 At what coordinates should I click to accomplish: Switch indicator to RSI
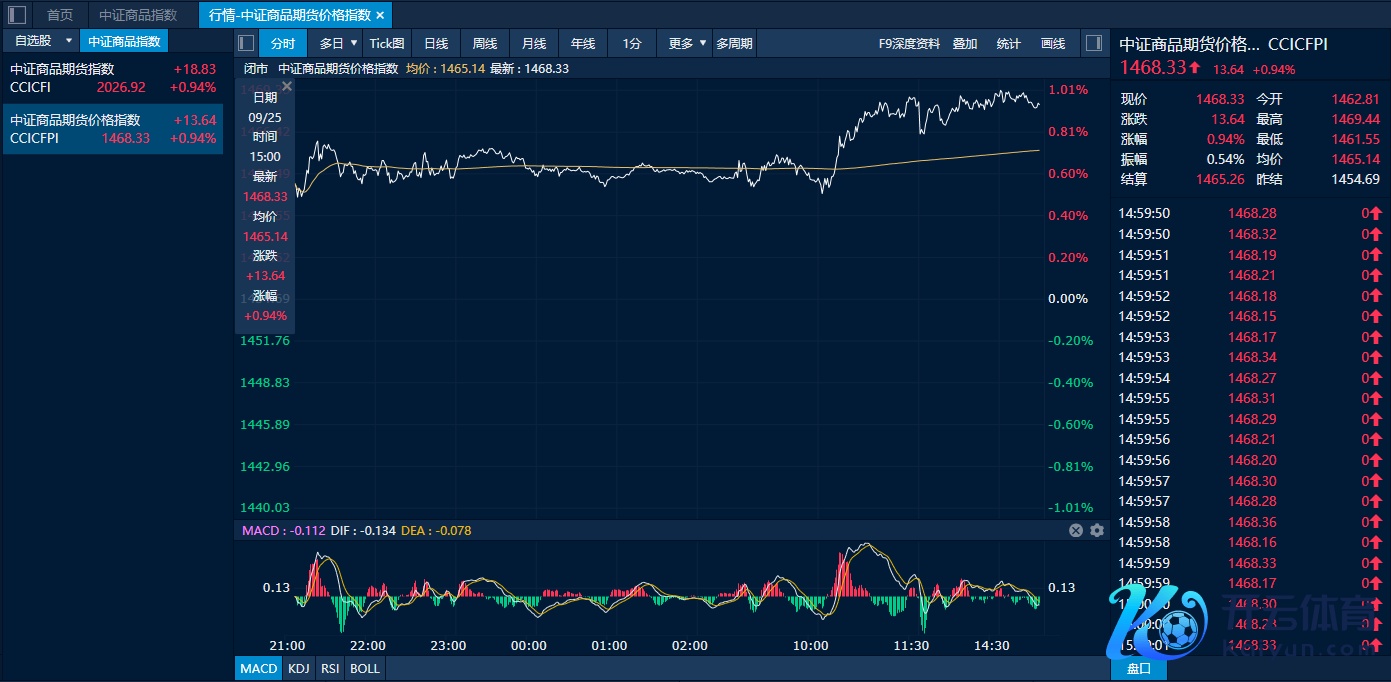[x=330, y=668]
